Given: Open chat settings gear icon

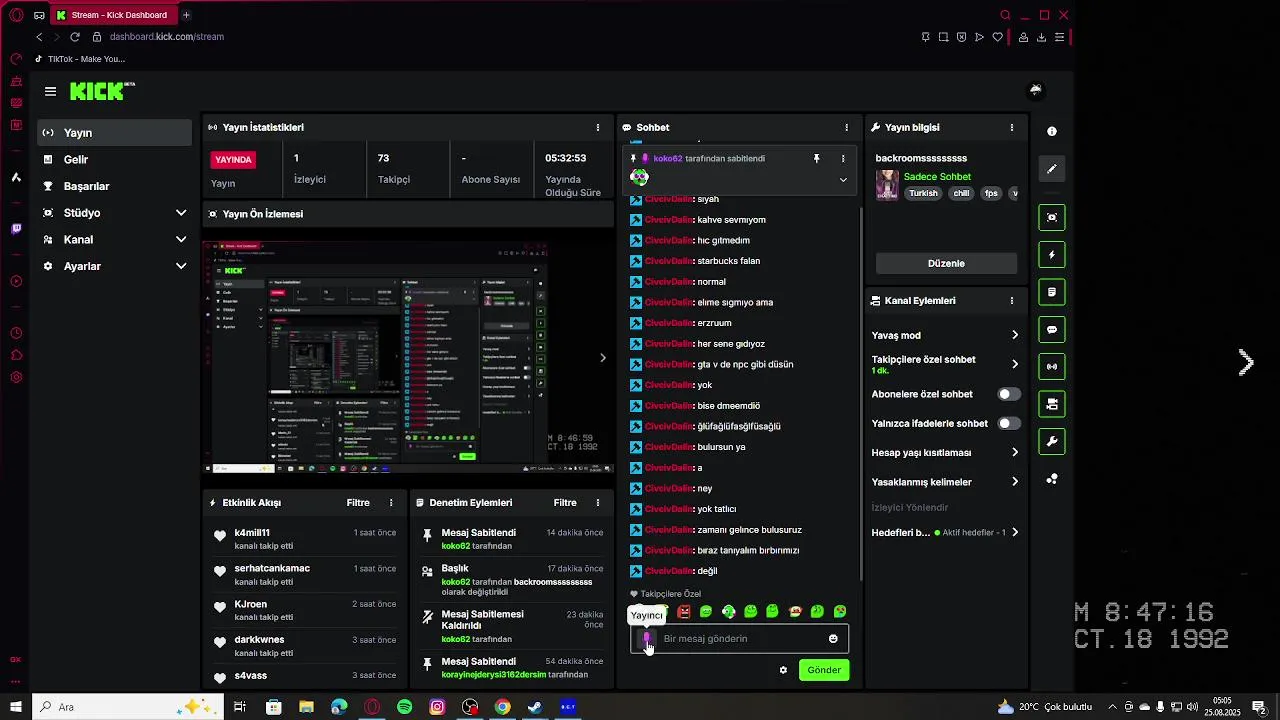Looking at the screenshot, I should pyautogui.click(x=783, y=670).
